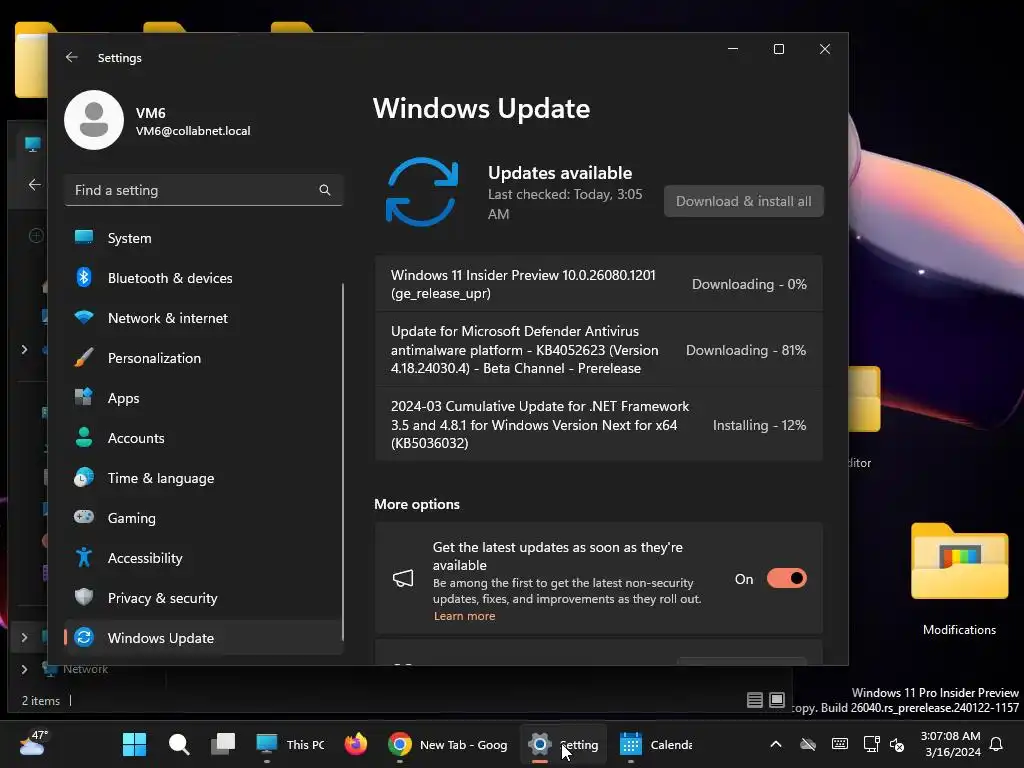1024x768 pixels.
Task: Select the .NET Framework cumulative update row
Action: 598,424
